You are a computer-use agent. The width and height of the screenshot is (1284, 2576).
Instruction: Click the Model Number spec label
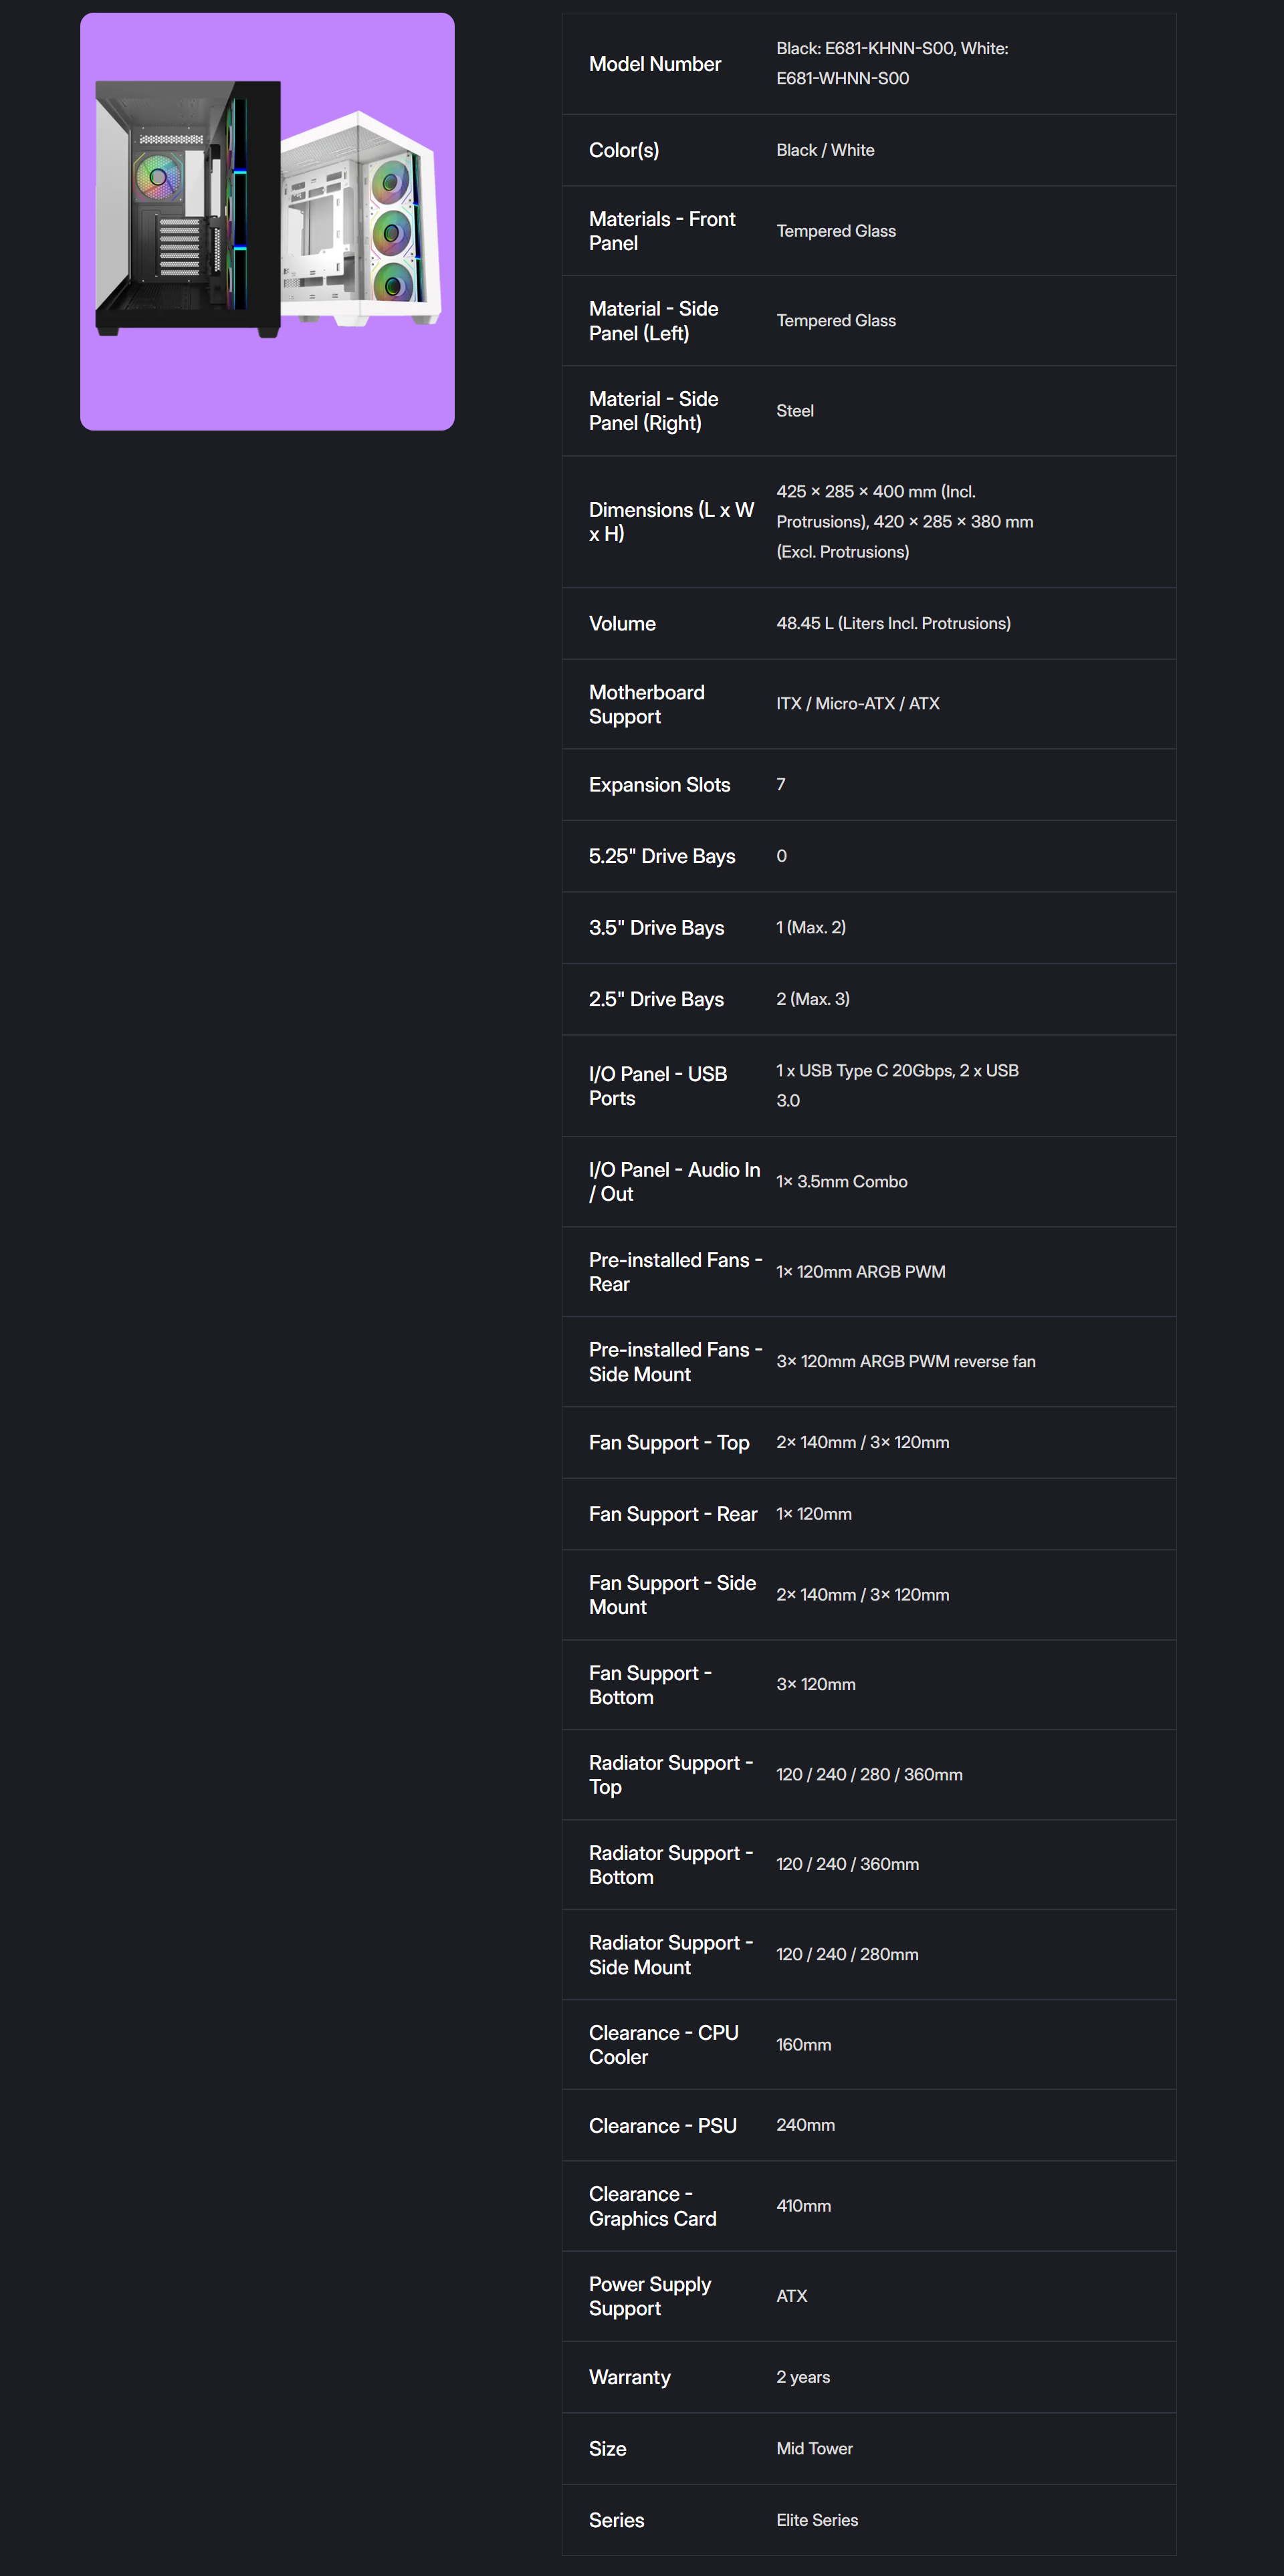[654, 64]
